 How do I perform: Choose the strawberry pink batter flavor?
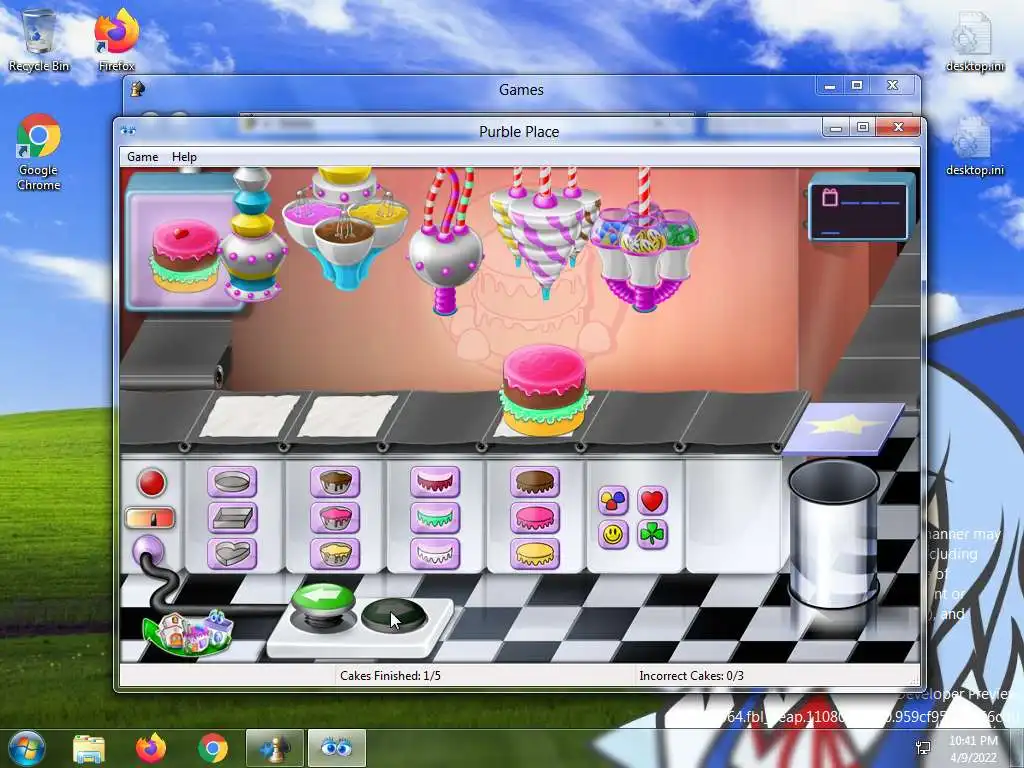[x=335, y=518]
